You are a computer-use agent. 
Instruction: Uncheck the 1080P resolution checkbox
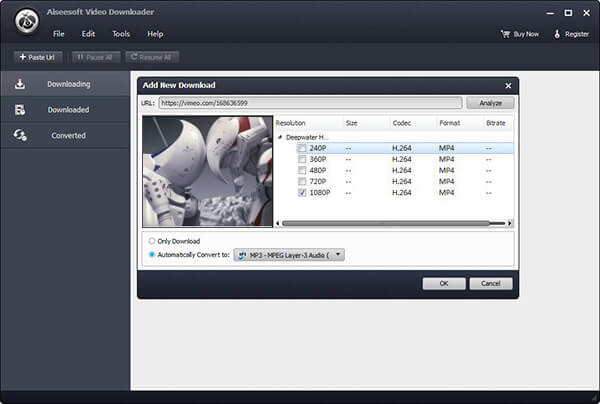(x=302, y=192)
